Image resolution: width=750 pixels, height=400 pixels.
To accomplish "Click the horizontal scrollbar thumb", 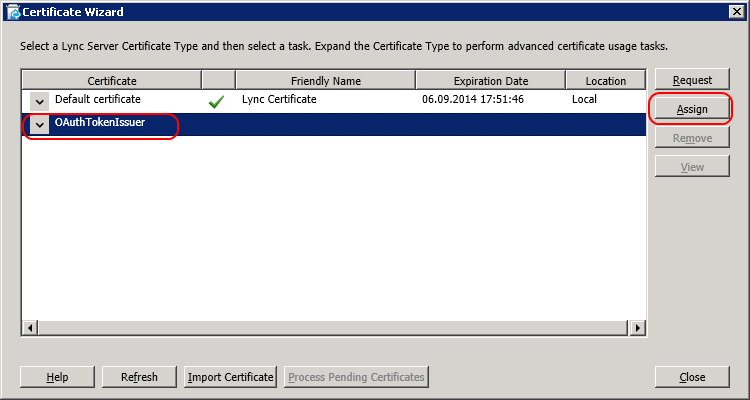I will point(332,328).
